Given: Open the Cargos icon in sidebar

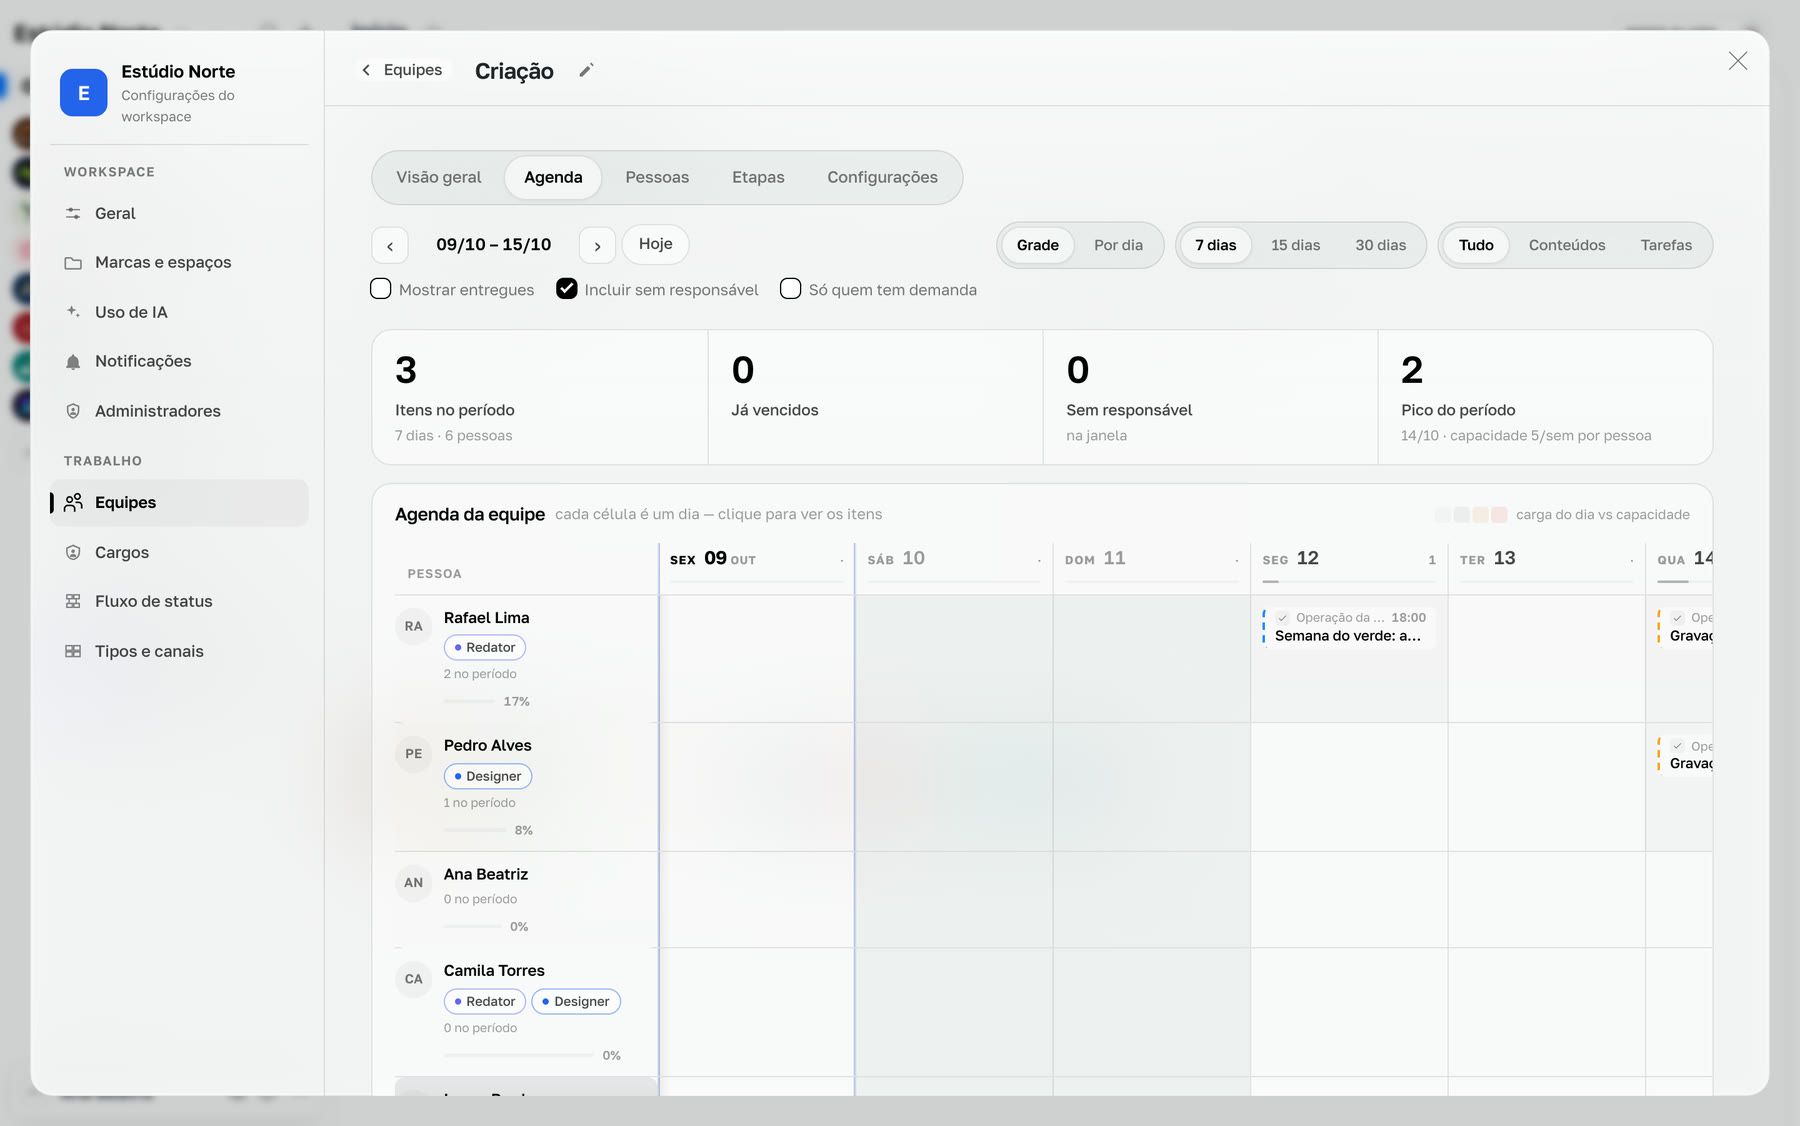Looking at the screenshot, I should tap(73, 552).
